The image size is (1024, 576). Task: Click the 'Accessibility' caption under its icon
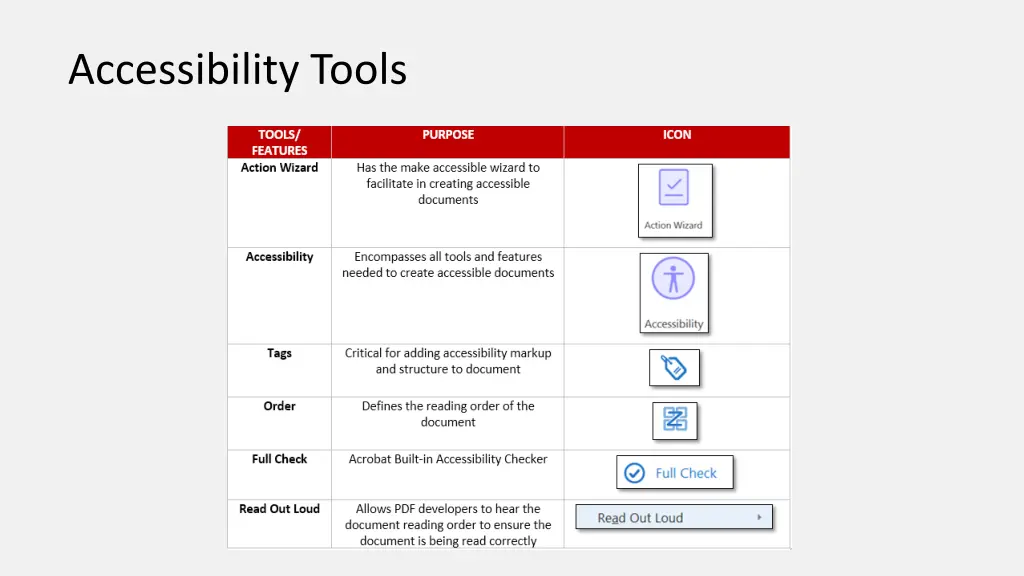tap(673, 324)
